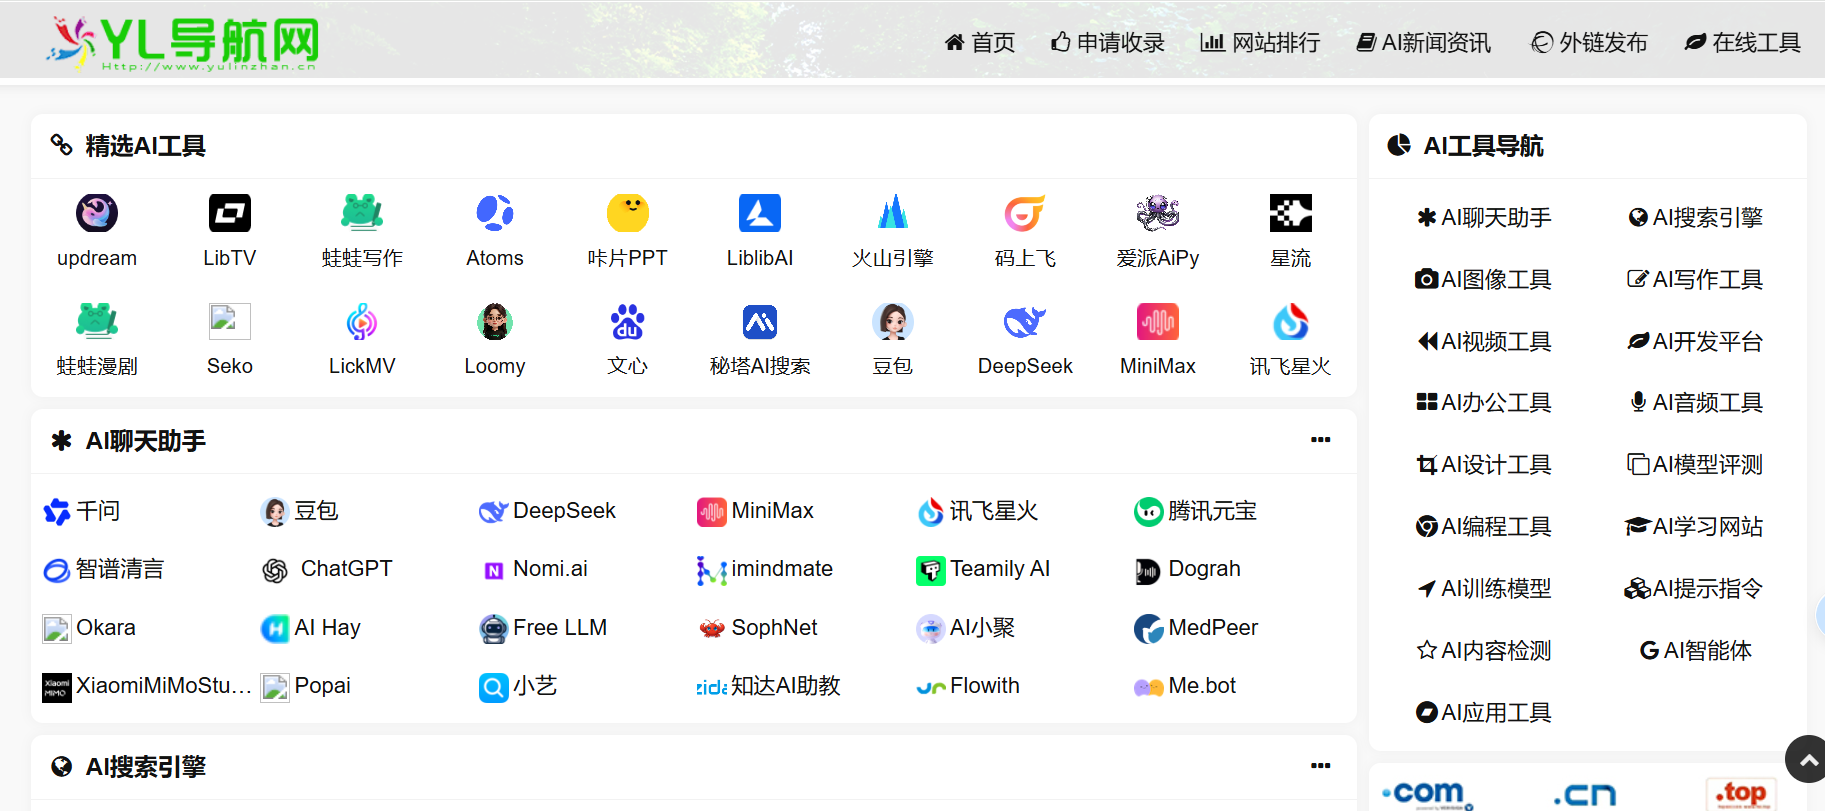
Task: Select the 咔片PPT yellow icon
Action: (628, 213)
